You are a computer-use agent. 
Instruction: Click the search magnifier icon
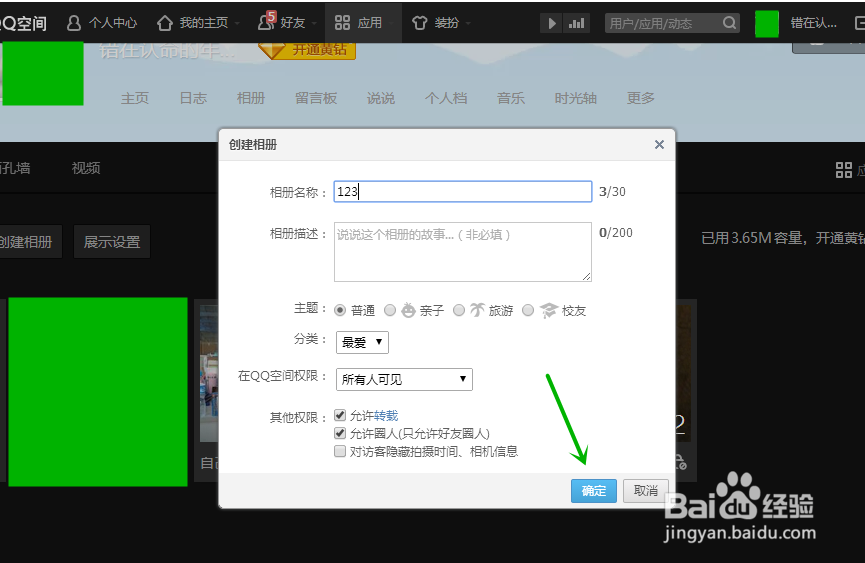tap(729, 23)
